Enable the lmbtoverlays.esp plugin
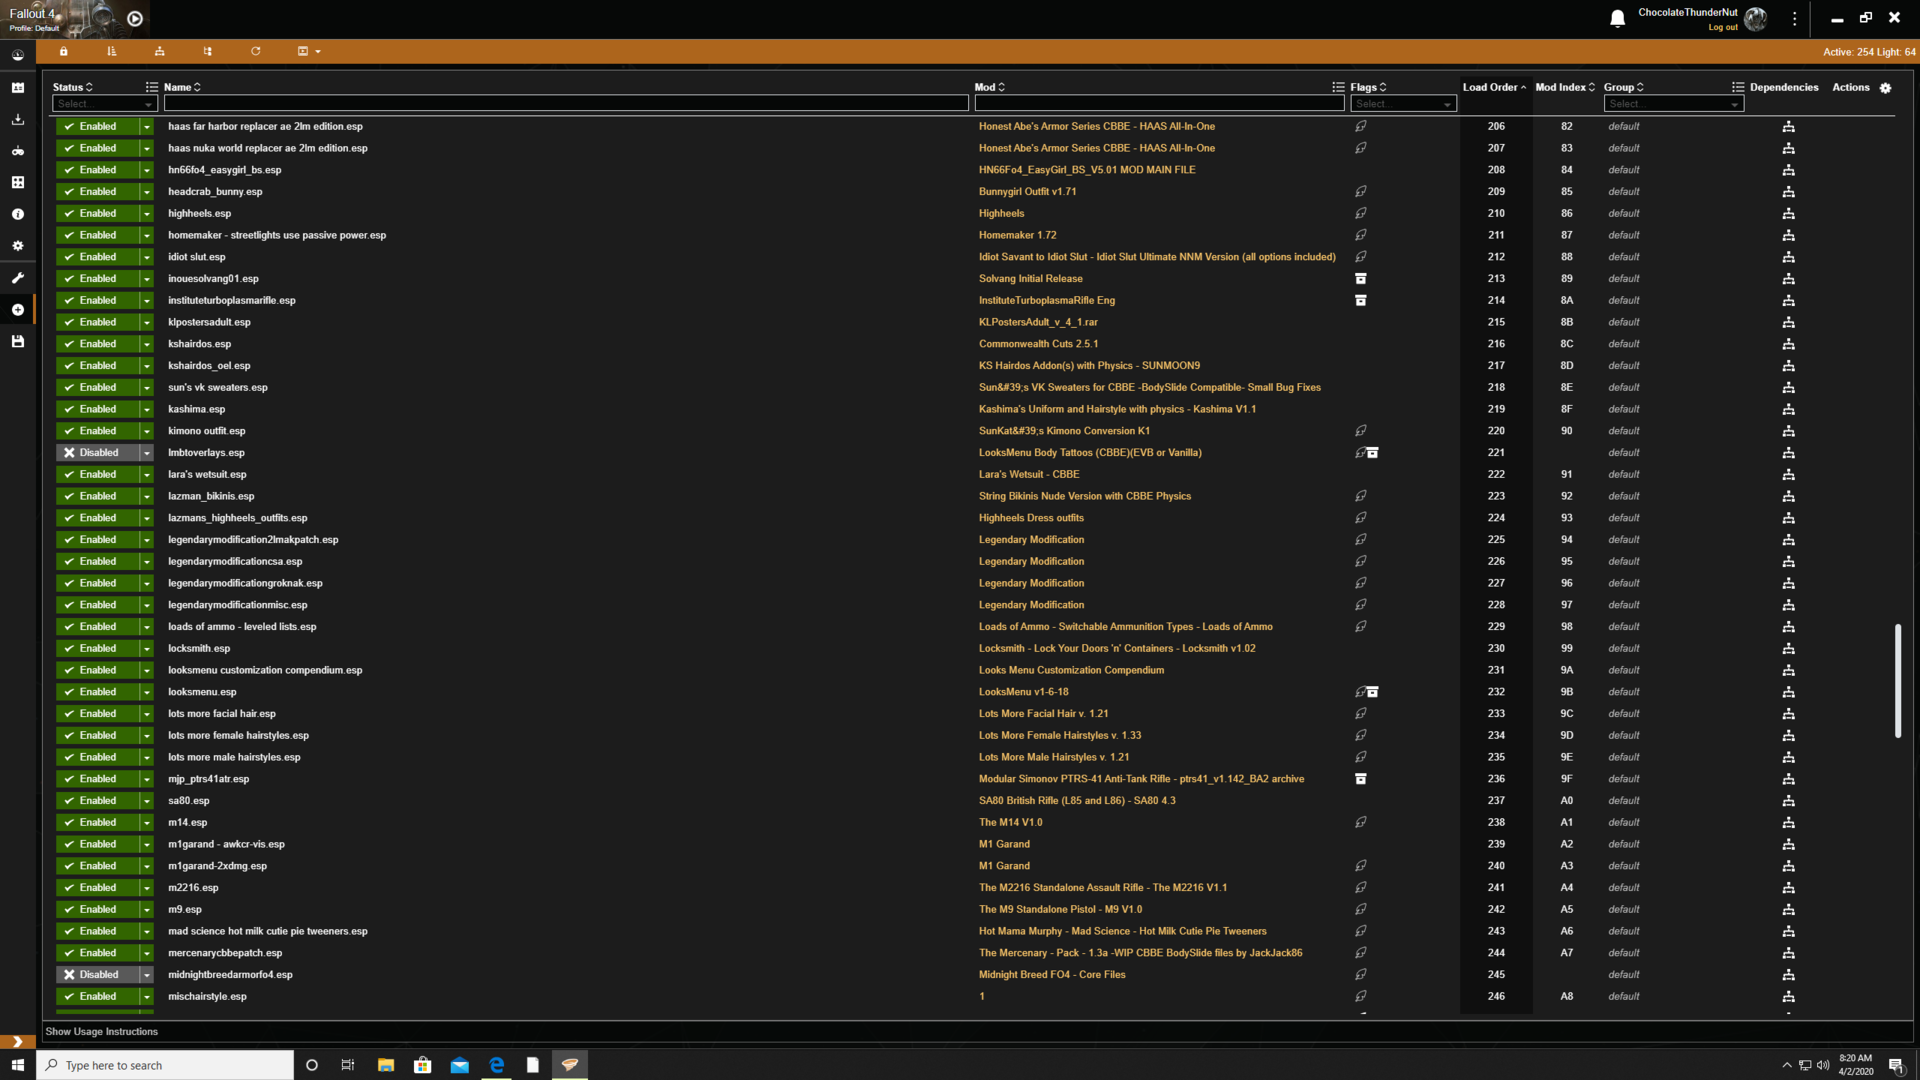 (97, 453)
